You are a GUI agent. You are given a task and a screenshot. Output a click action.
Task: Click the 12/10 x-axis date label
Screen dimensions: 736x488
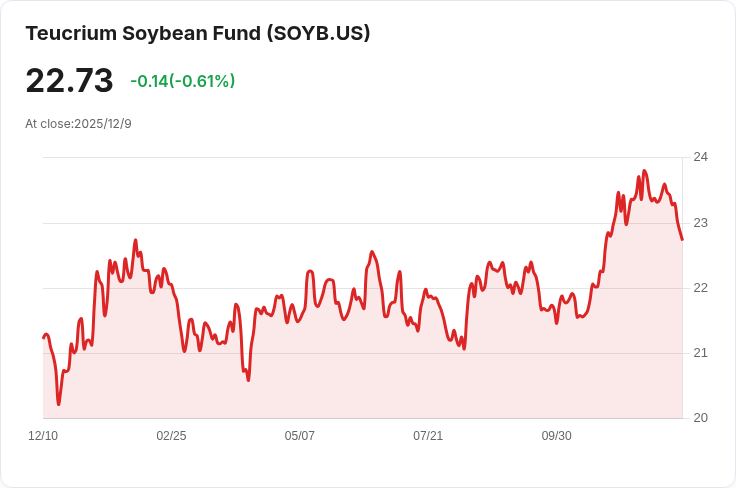coord(43,436)
